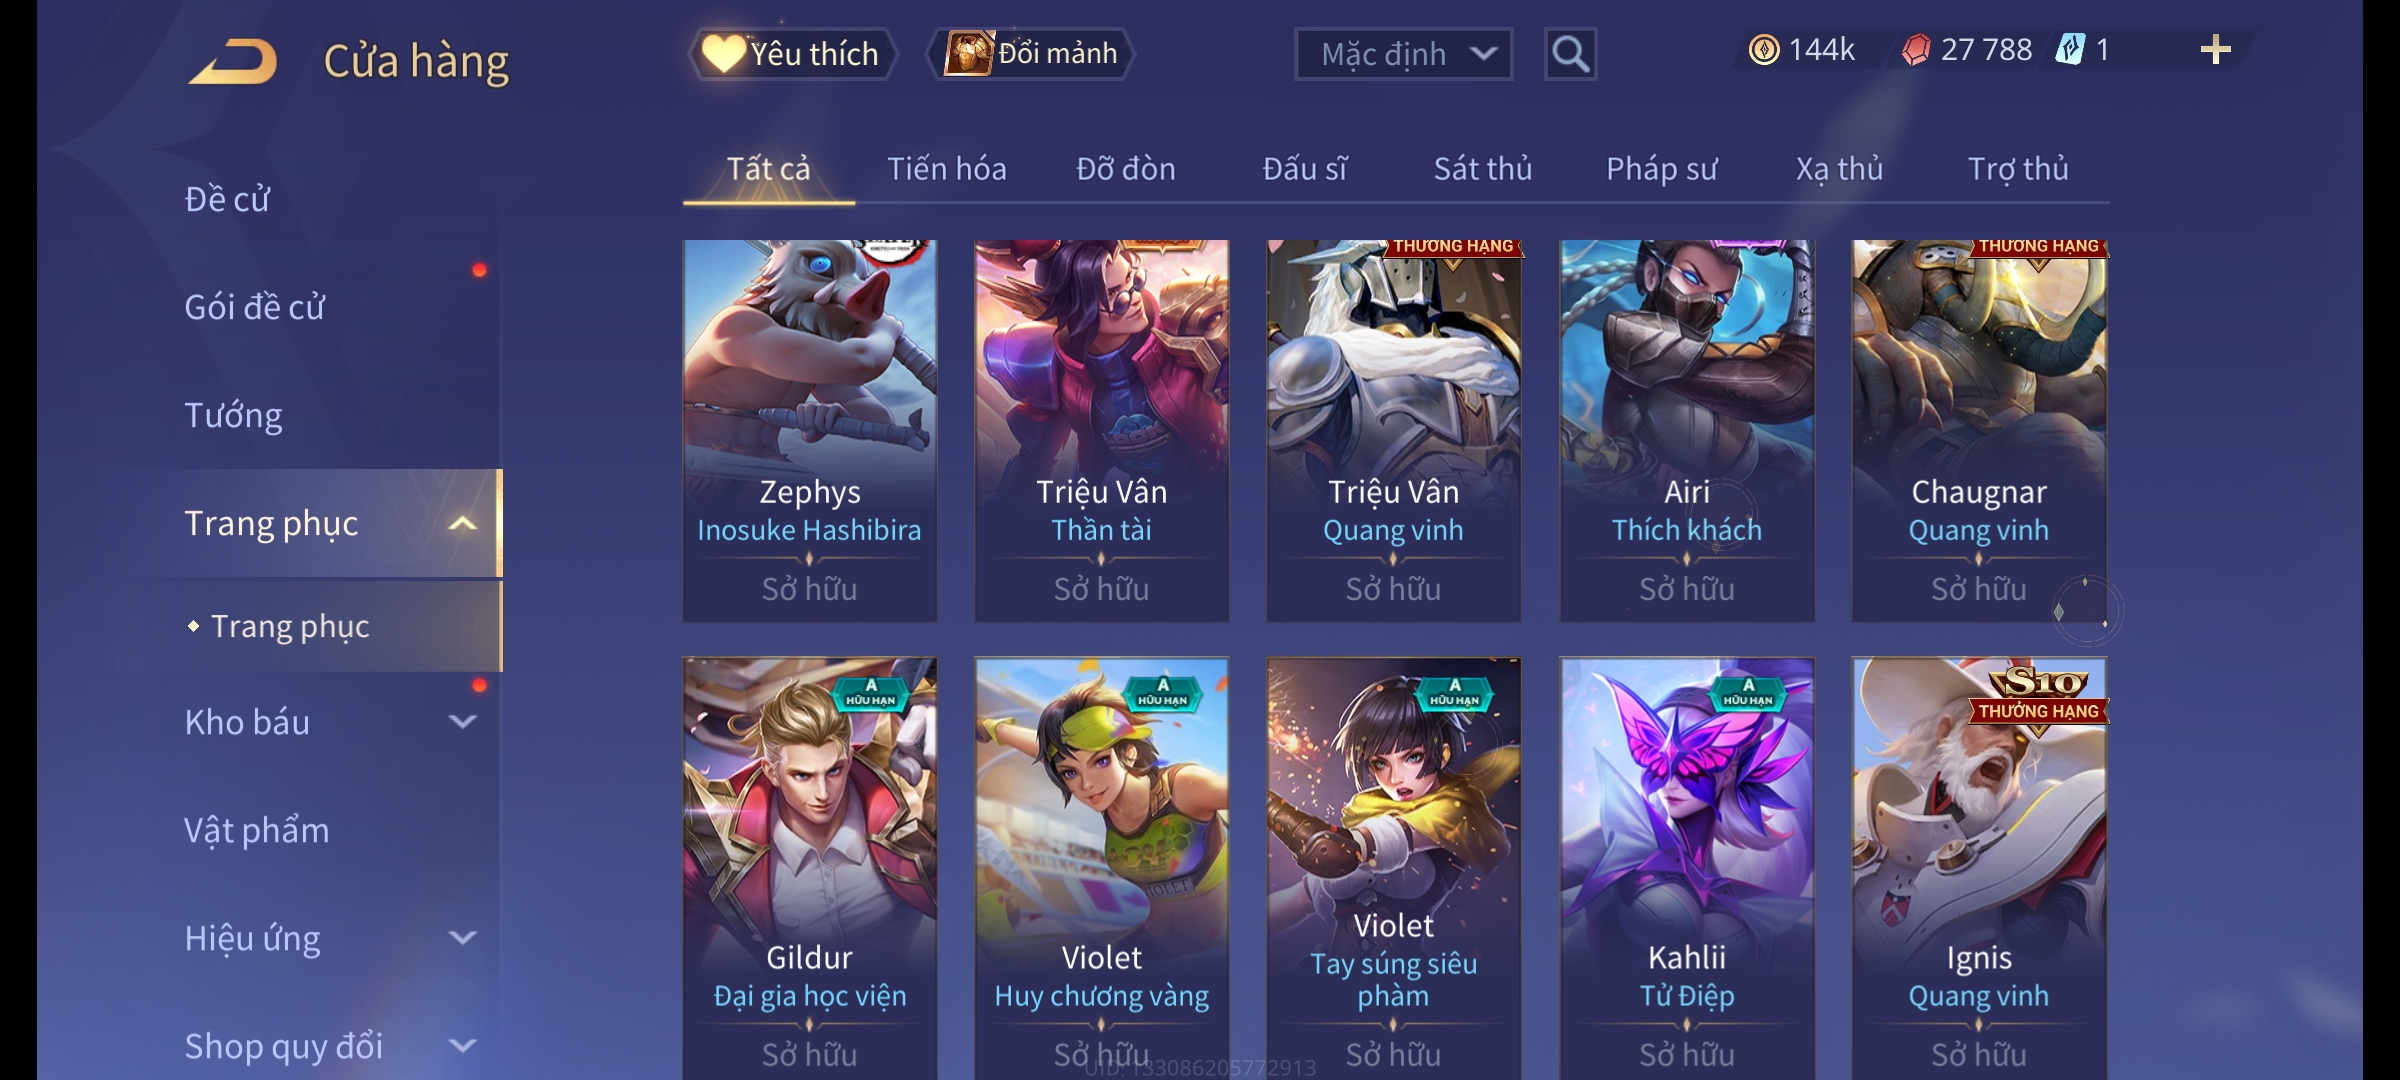Collapse the Trang phục sidebar section

pos(462,523)
